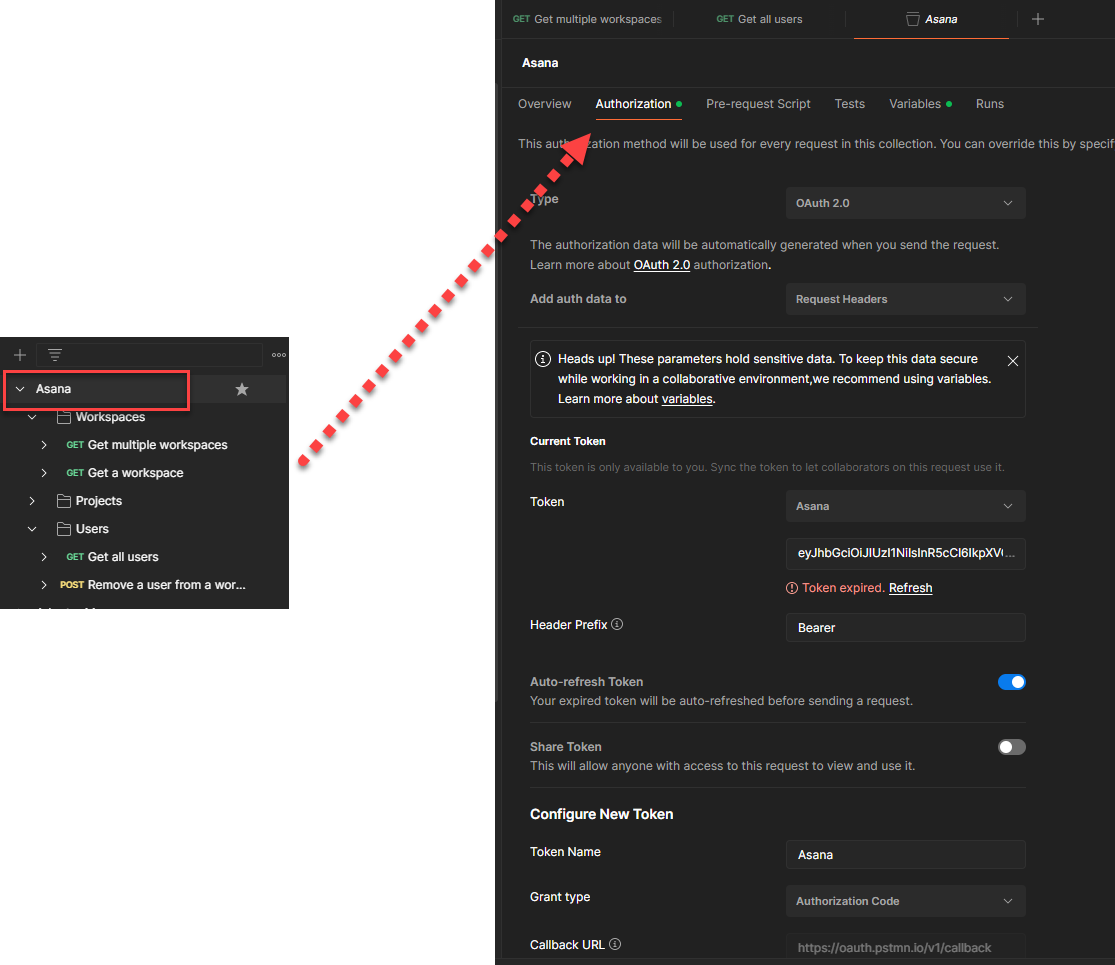Click the Asana collection title heading

[540, 63]
